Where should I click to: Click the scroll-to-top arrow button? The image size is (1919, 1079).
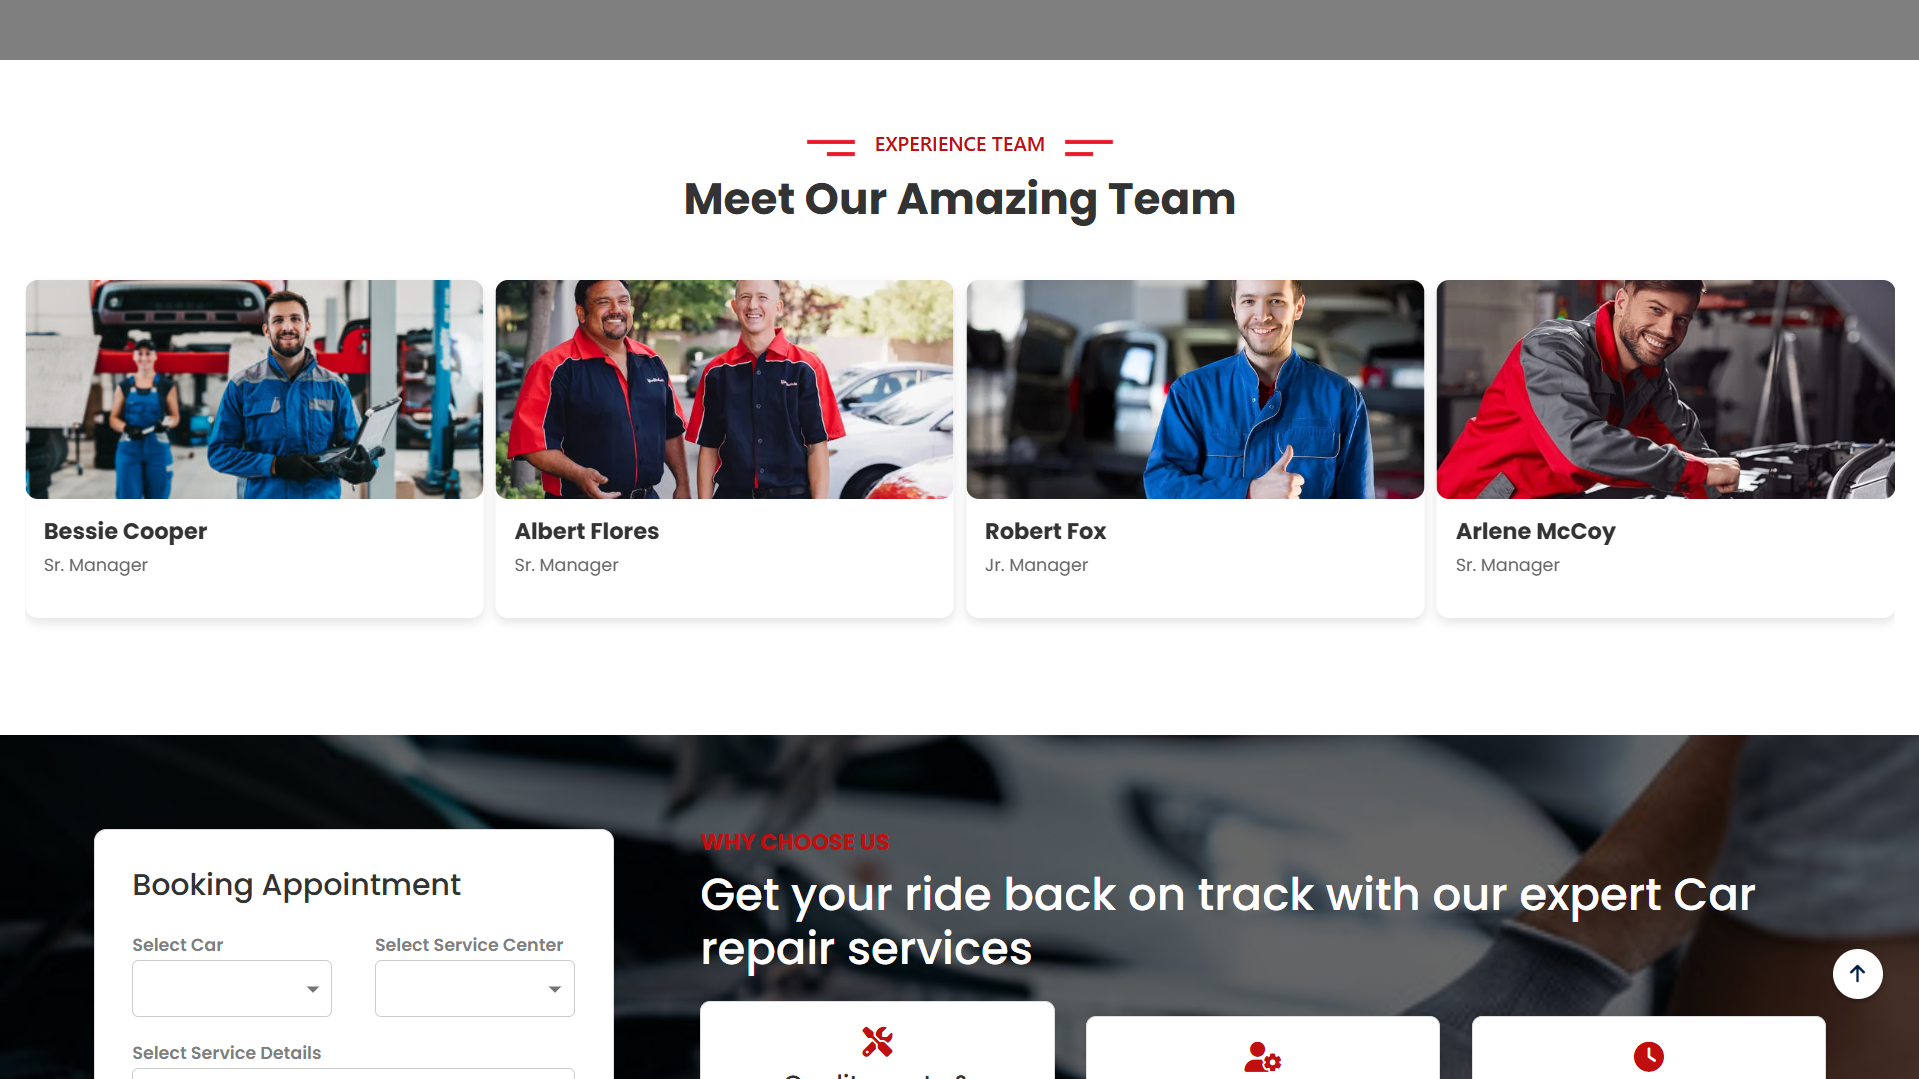coord(1857,974)
